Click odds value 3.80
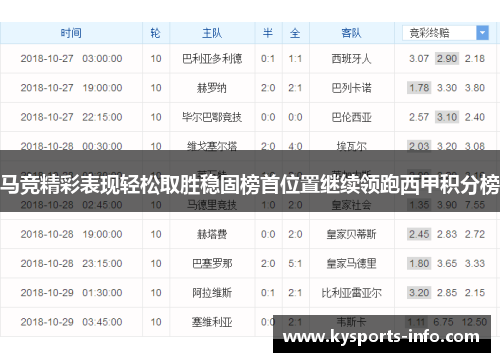500x362 pixels. point(475,88)
